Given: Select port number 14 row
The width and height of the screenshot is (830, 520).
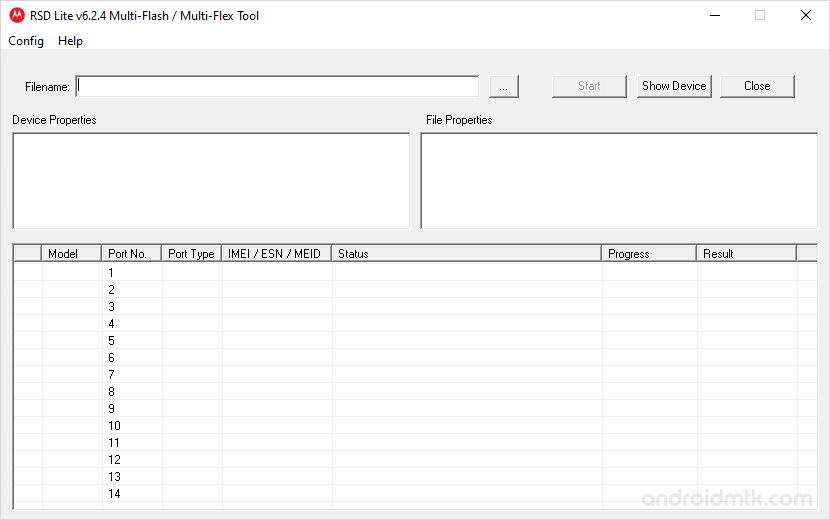Looking at the screenshot, I should click(416, 494).
